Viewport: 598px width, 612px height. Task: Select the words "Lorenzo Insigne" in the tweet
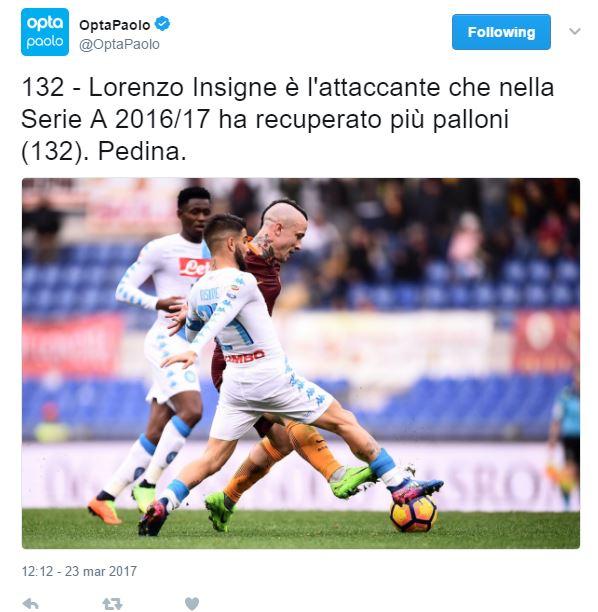pos(183,87)
